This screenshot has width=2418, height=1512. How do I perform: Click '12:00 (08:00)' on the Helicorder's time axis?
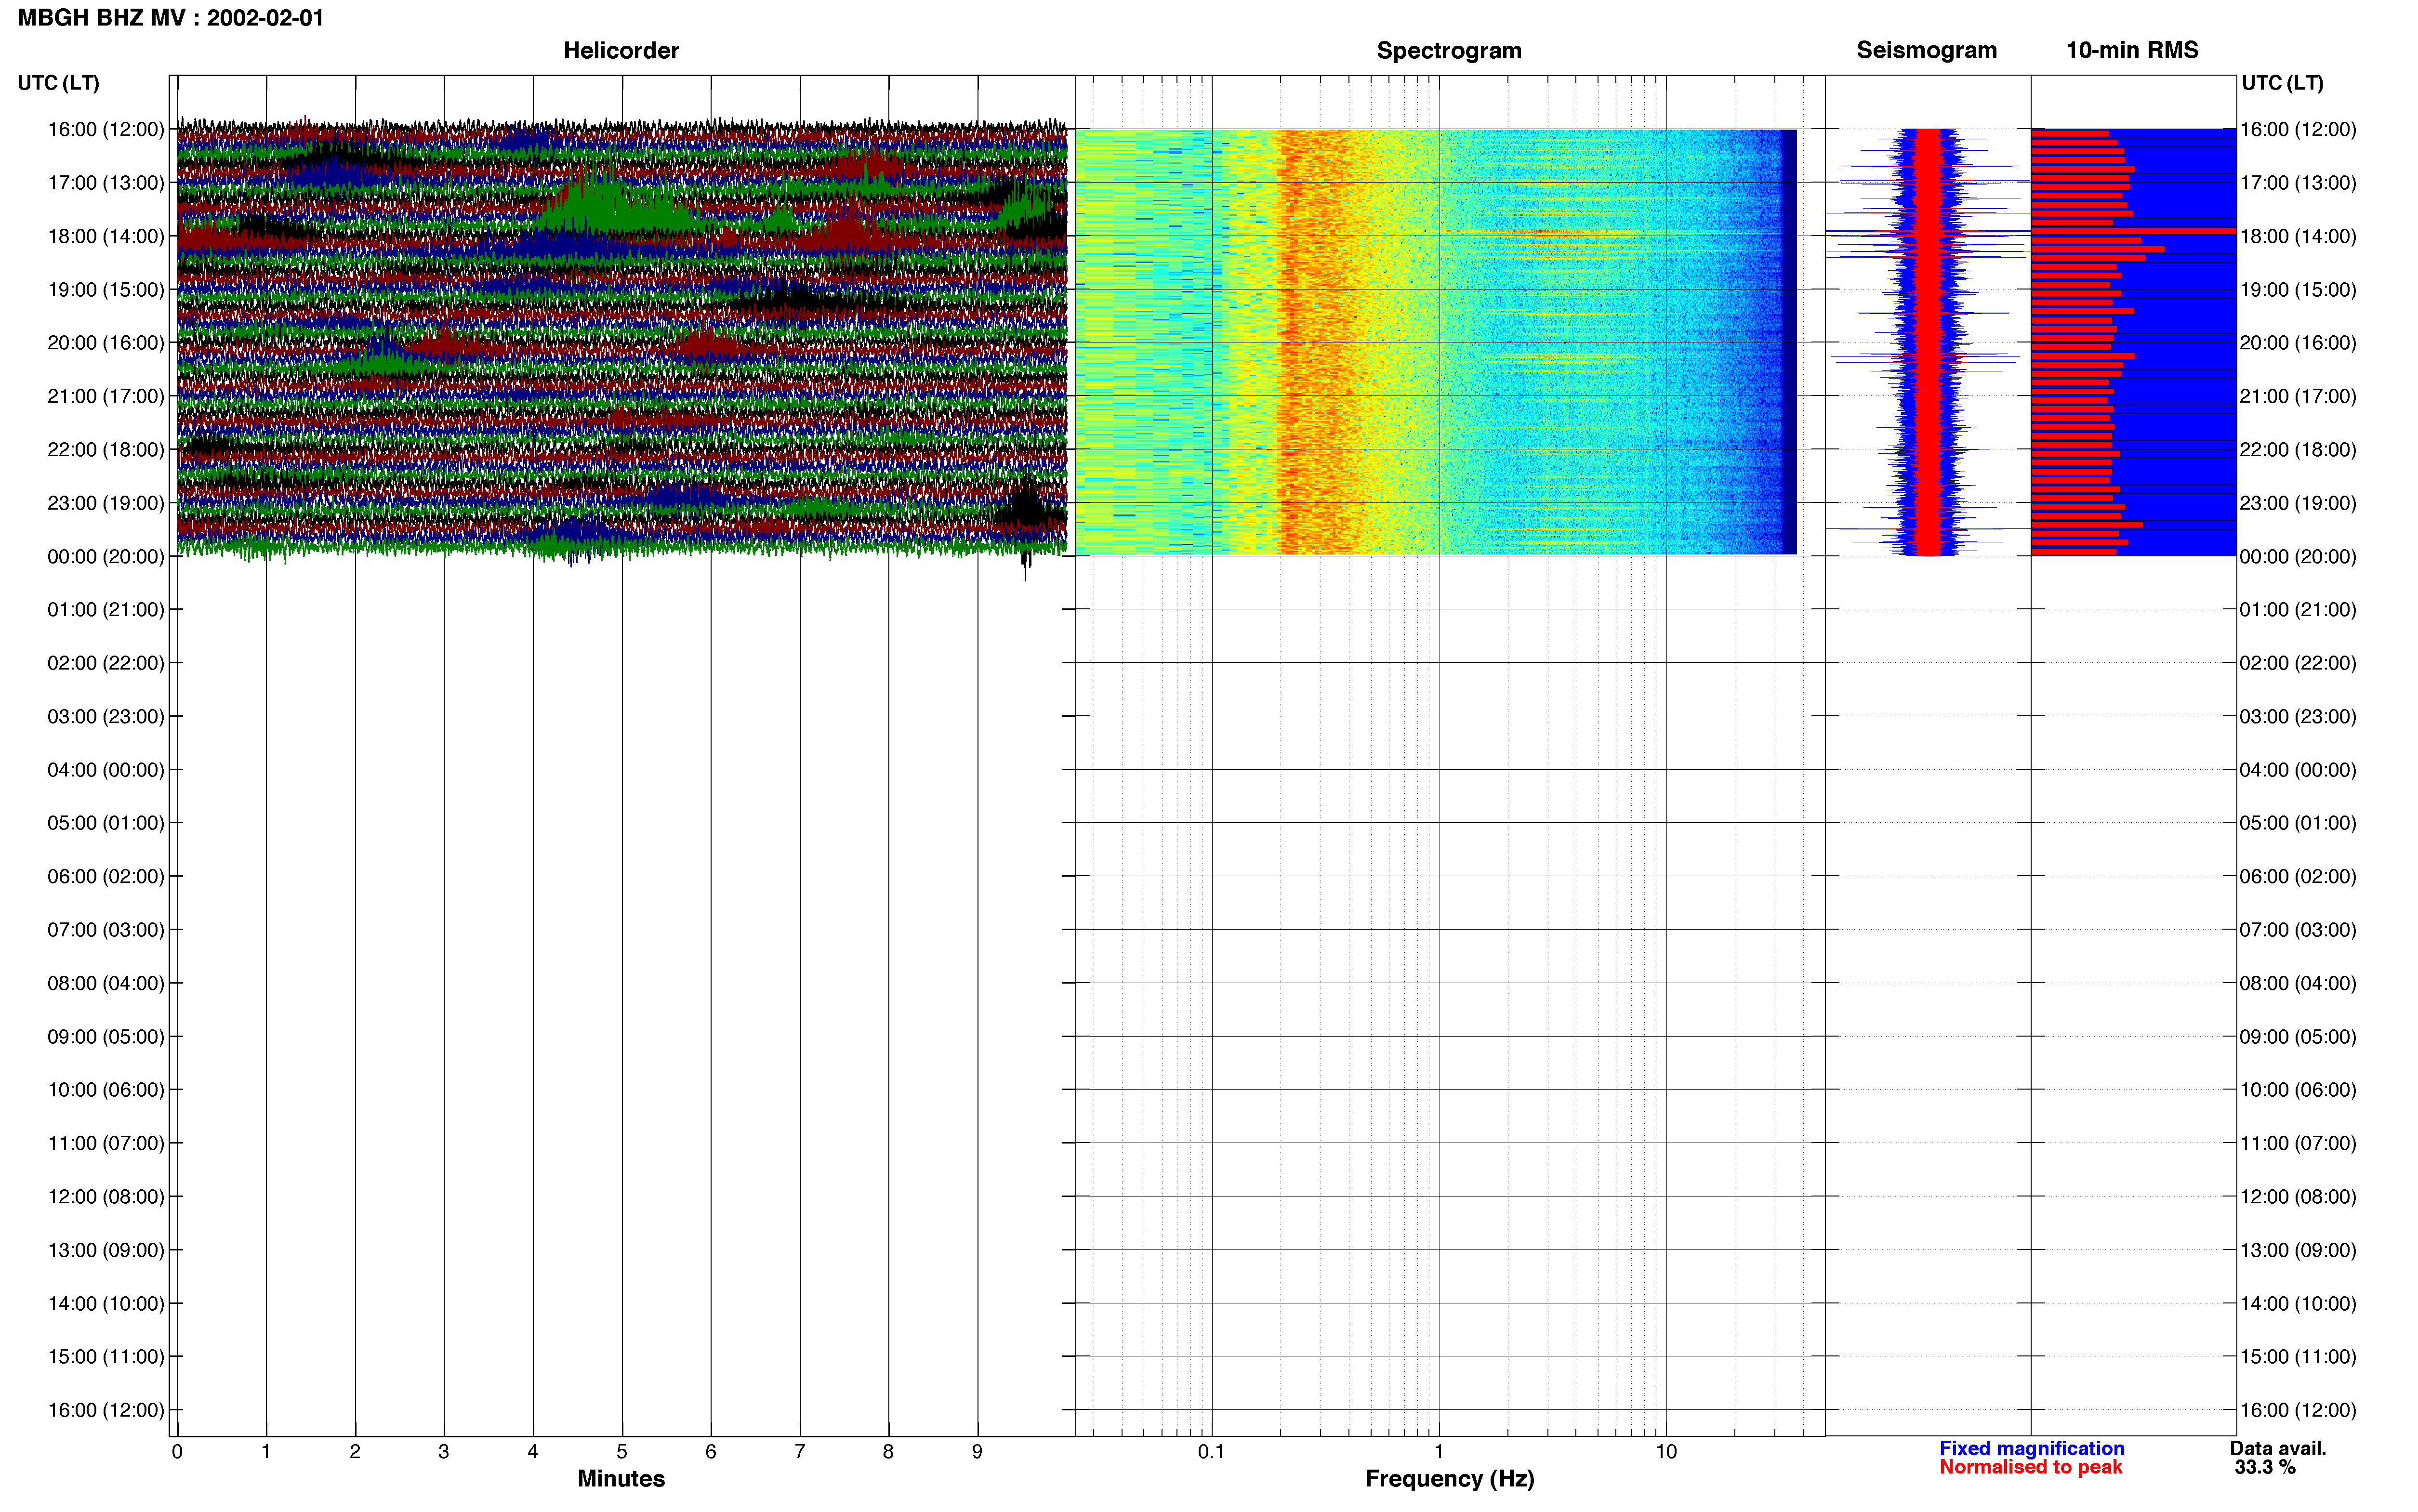[106, 1197]
